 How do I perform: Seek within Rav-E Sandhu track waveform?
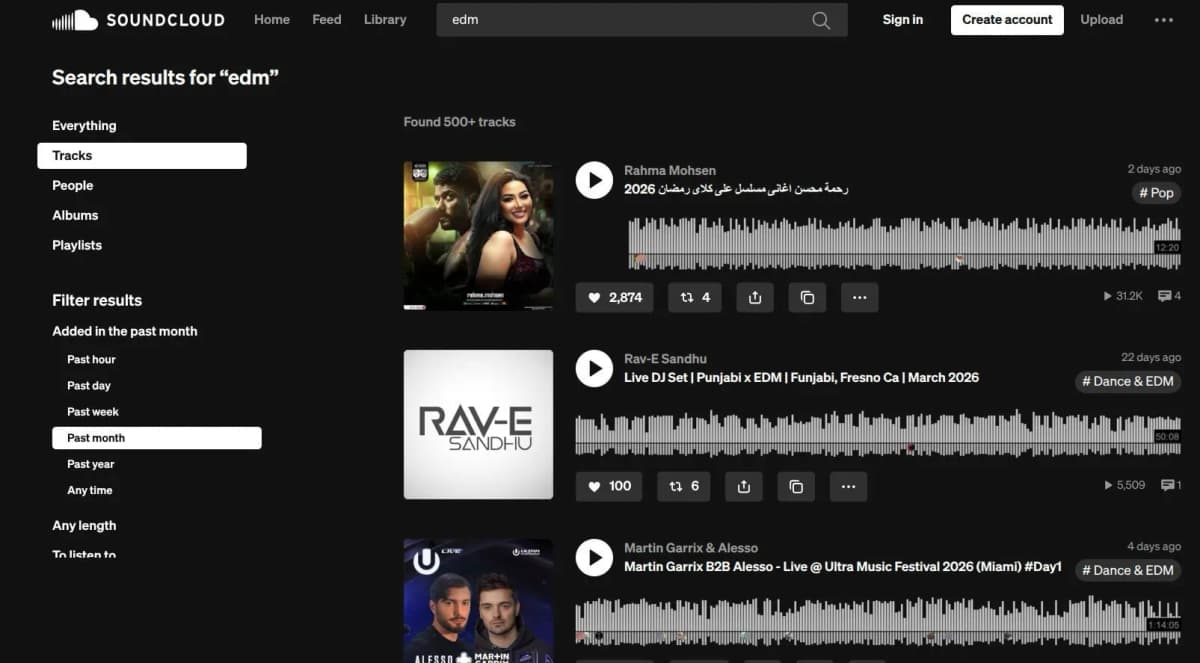coord(879,432)
